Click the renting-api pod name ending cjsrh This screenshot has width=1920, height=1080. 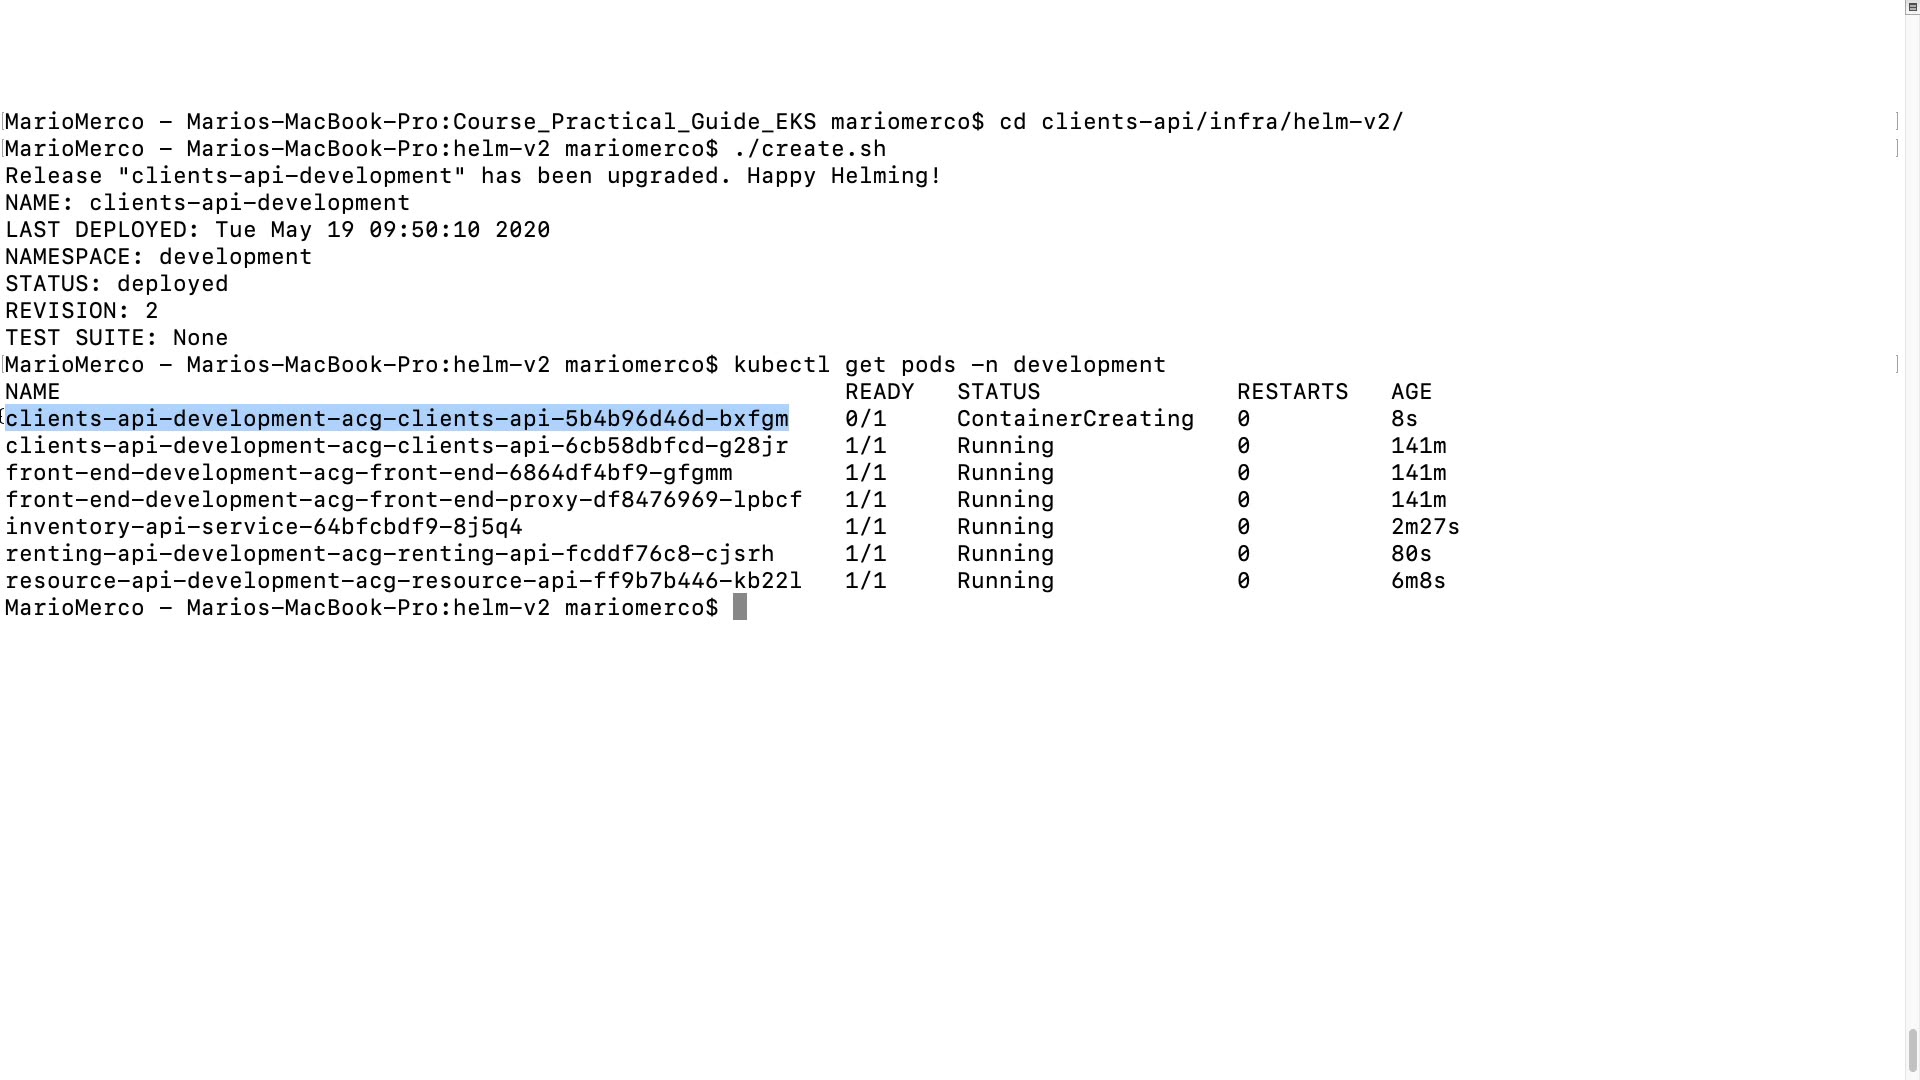tap(390, 554)
